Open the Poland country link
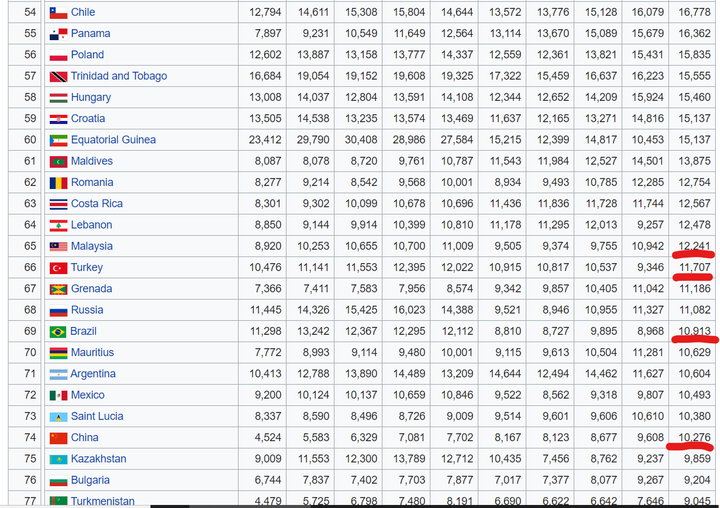 87,55
